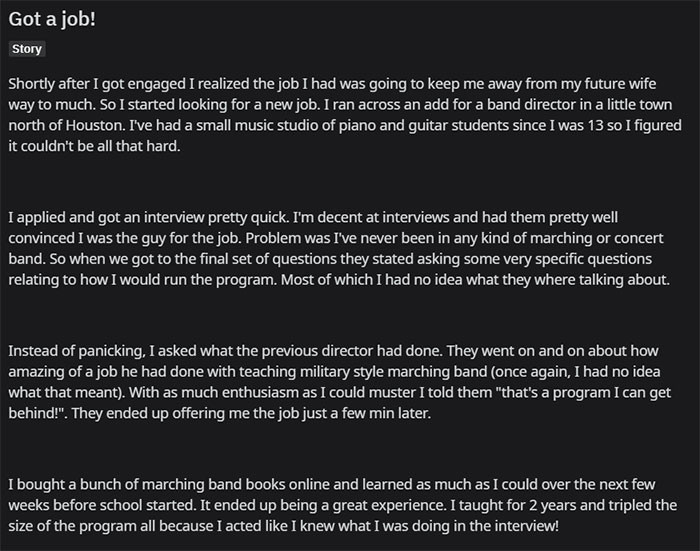Click the paragraph beginning "I applied and got"

click(340, 248)
